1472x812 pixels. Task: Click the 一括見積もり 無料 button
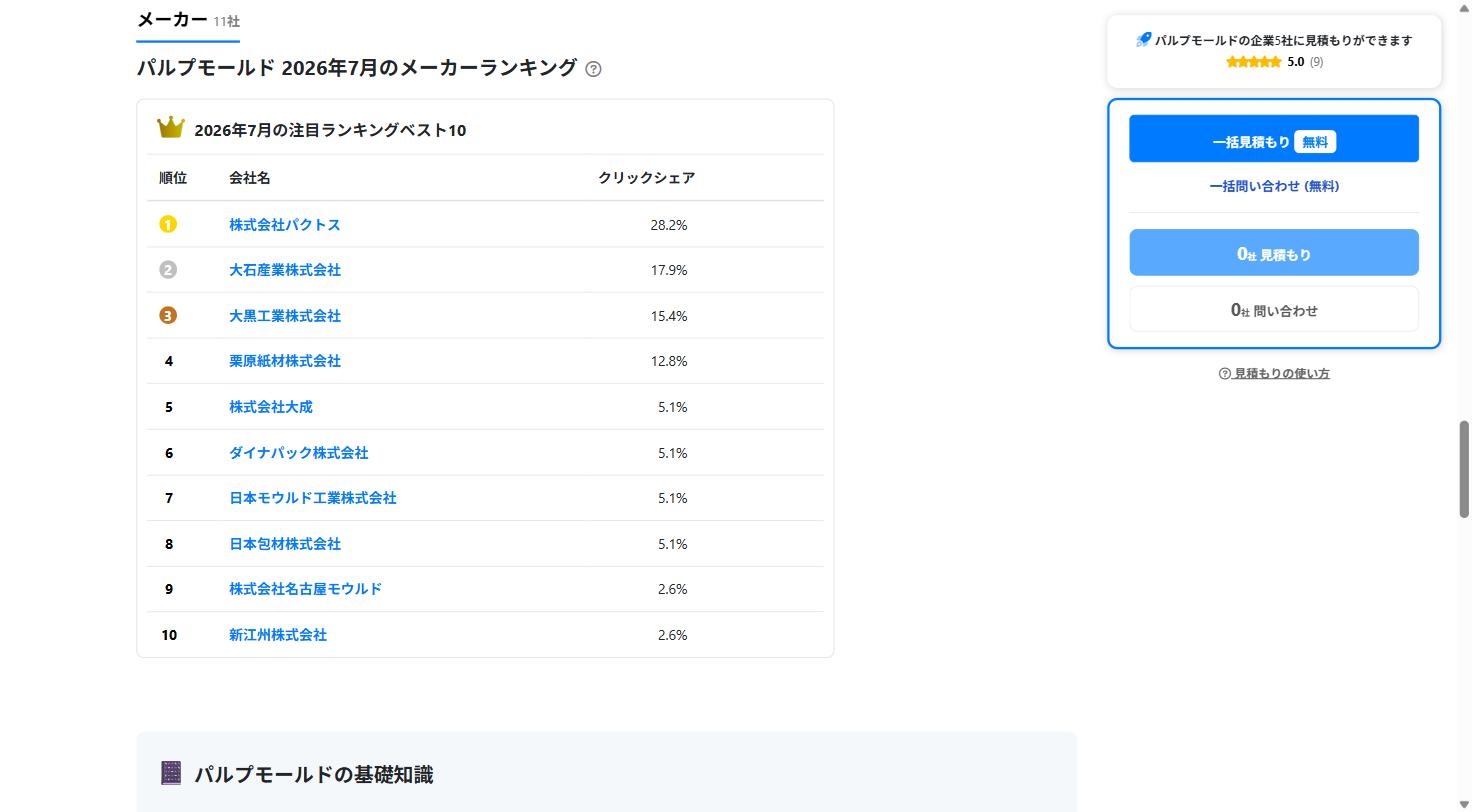click(x=1274, y=139)
